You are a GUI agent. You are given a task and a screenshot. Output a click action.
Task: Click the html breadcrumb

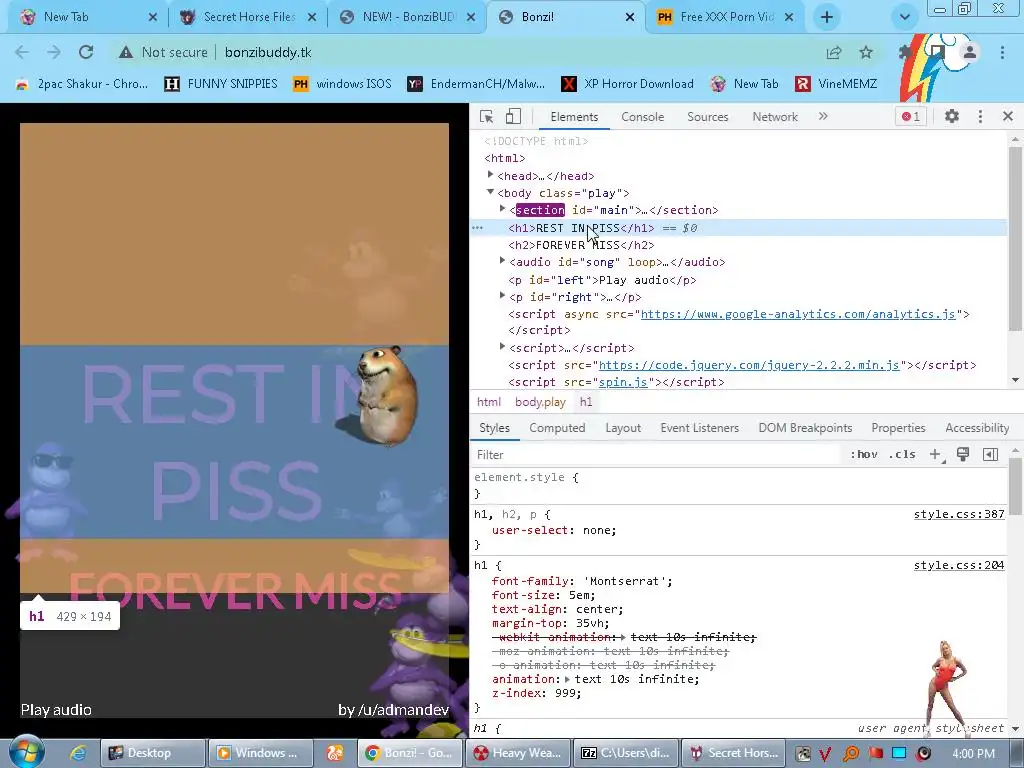tap(488, 402)
